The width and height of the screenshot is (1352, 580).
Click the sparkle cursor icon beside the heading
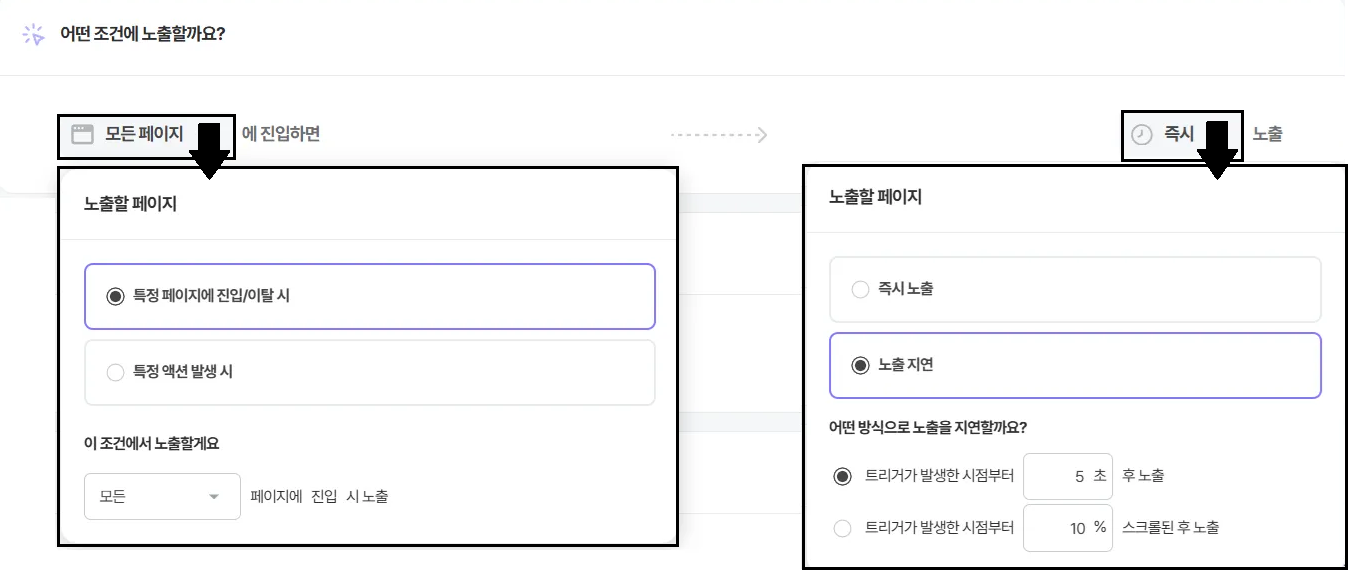tap(34, 34)
